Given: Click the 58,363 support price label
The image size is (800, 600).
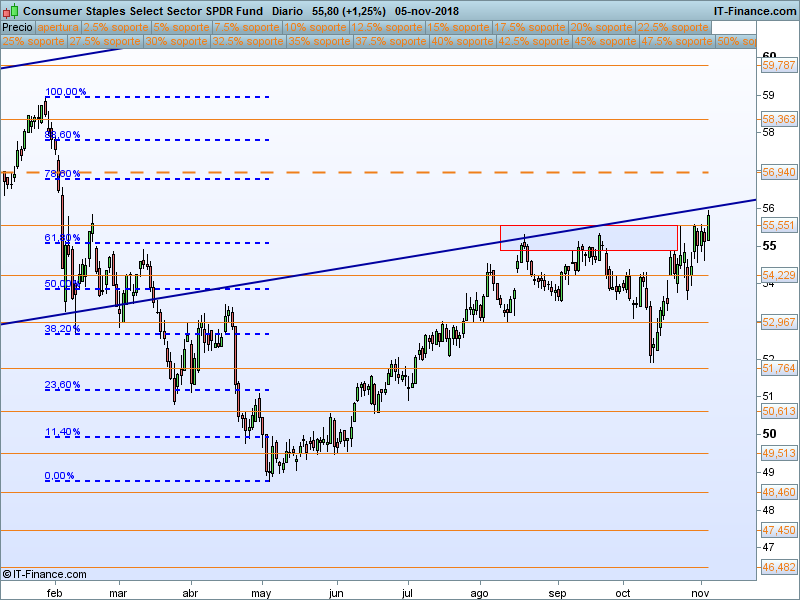Looking at the screenshot, I should click(779, 119).
